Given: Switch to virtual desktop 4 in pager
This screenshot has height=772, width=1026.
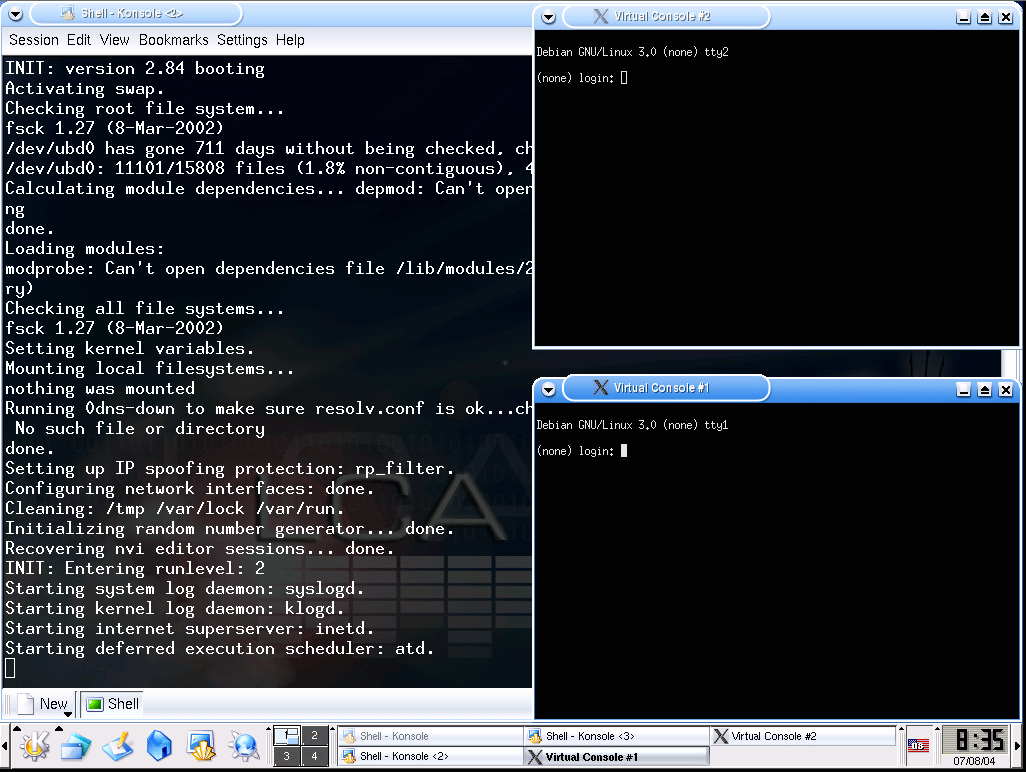Looking at the screenshot, I should coord(314,756).
